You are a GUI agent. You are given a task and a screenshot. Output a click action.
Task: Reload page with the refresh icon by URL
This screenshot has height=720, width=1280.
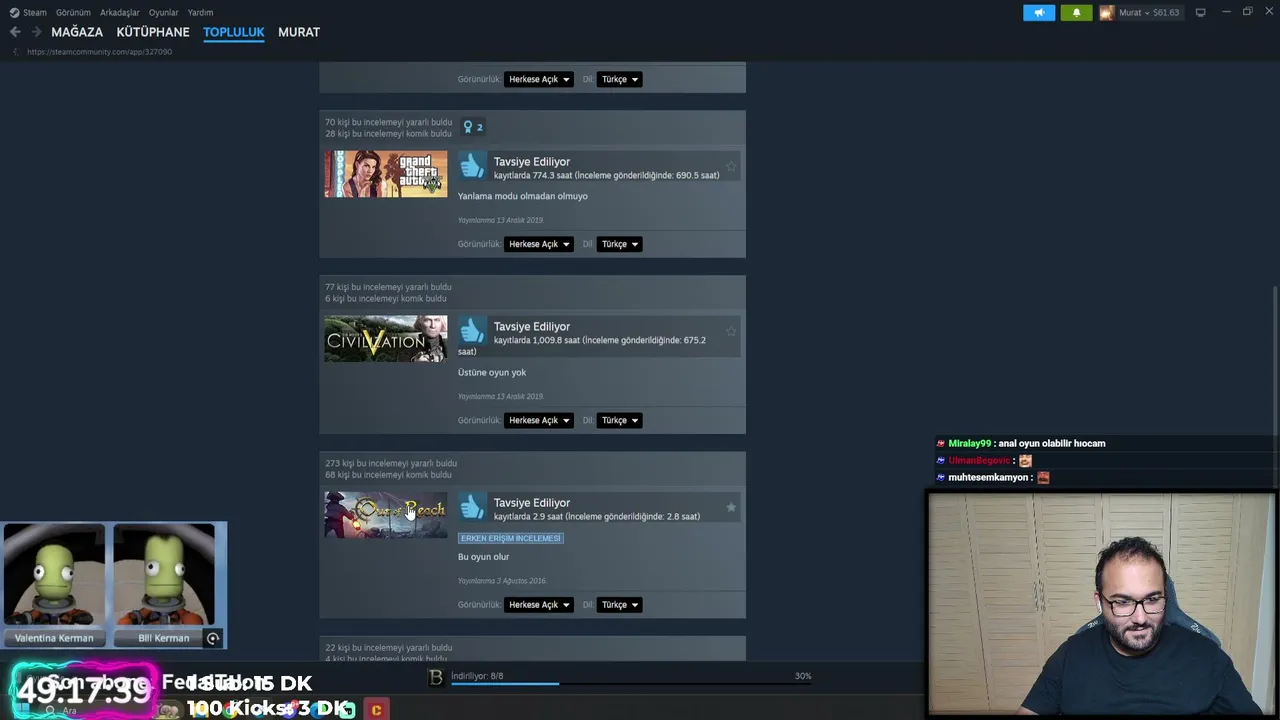[15, 52]
